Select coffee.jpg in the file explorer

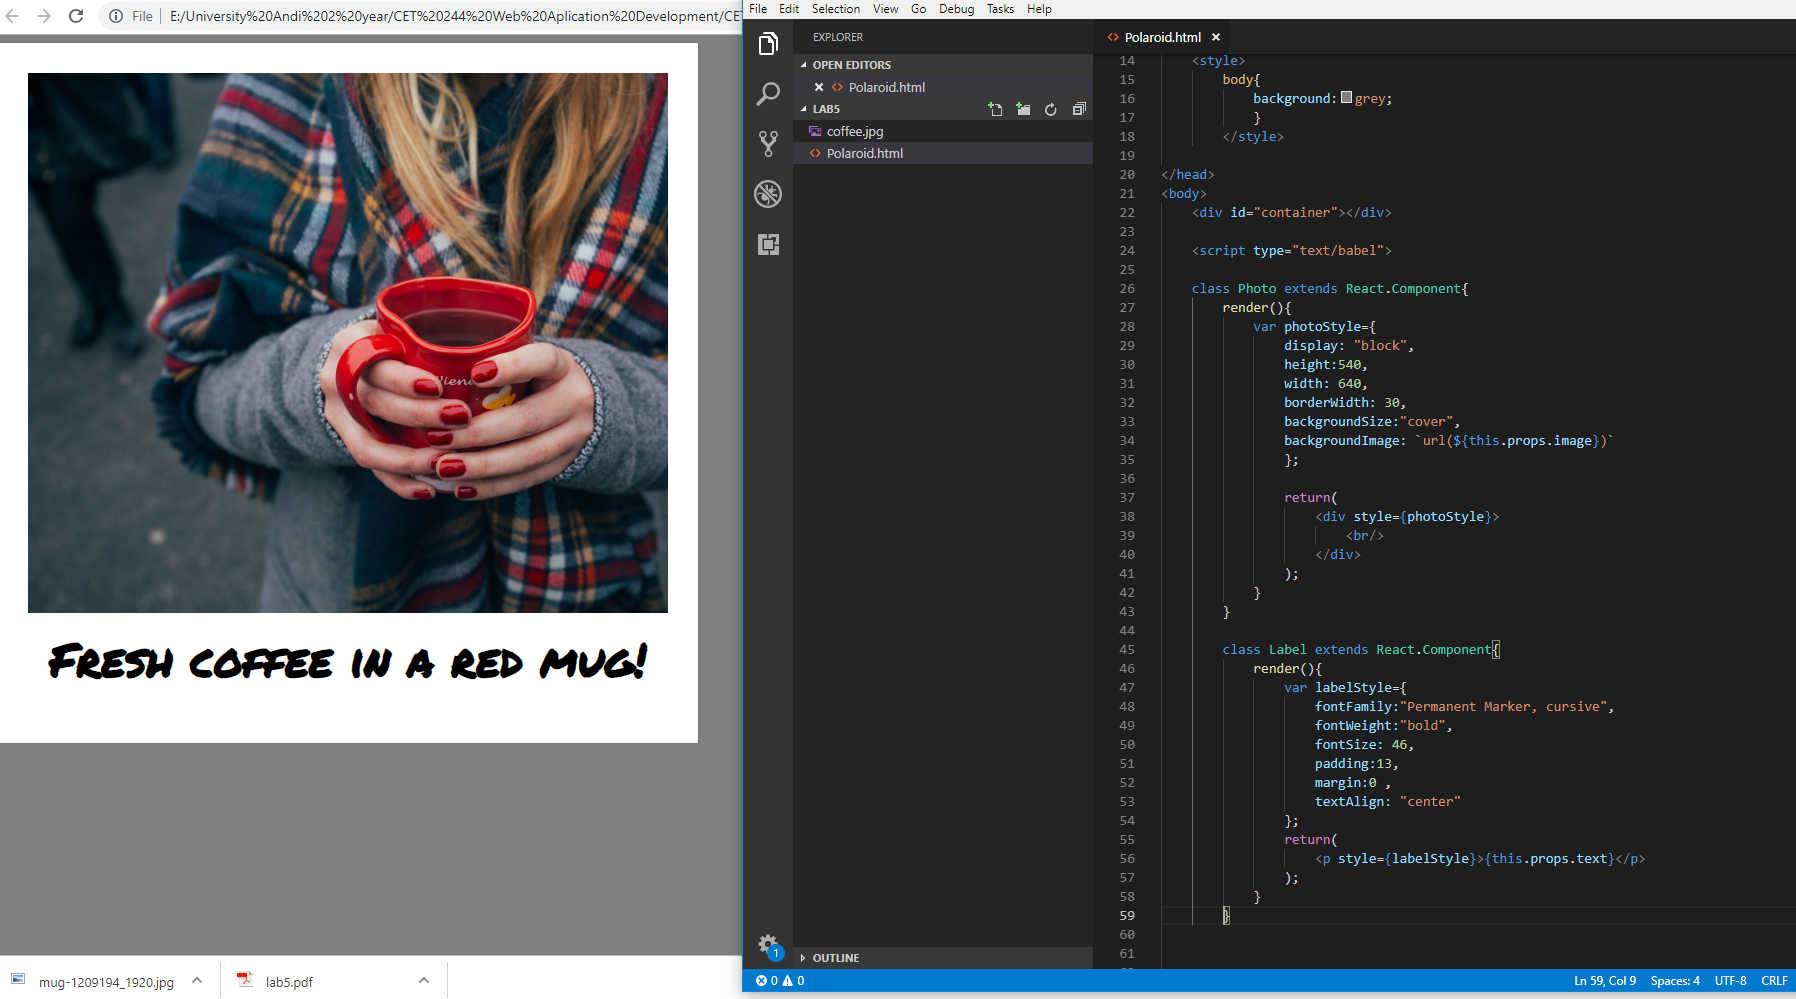tap(854, 131)
